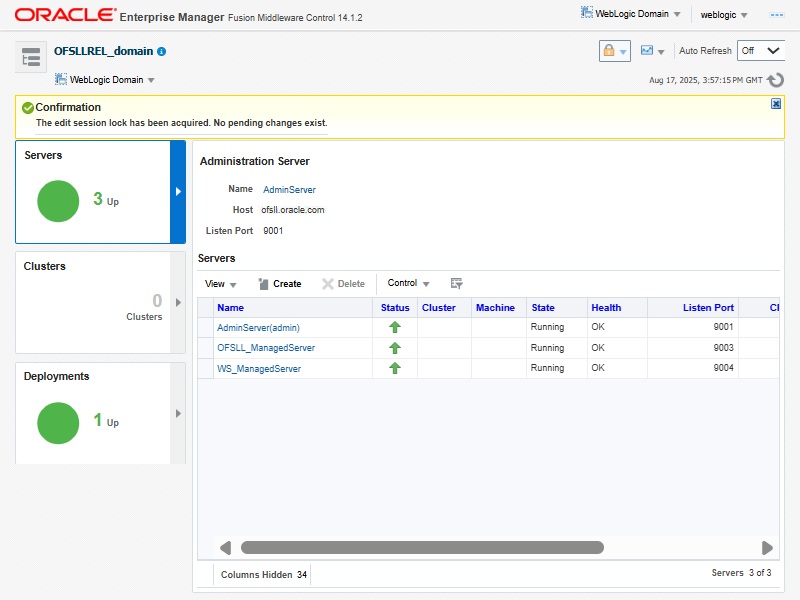Click the green up arrow for OFSLL_ManagedServer
The height and width of the screenshot is (600, 800).
tap(395, 348)
